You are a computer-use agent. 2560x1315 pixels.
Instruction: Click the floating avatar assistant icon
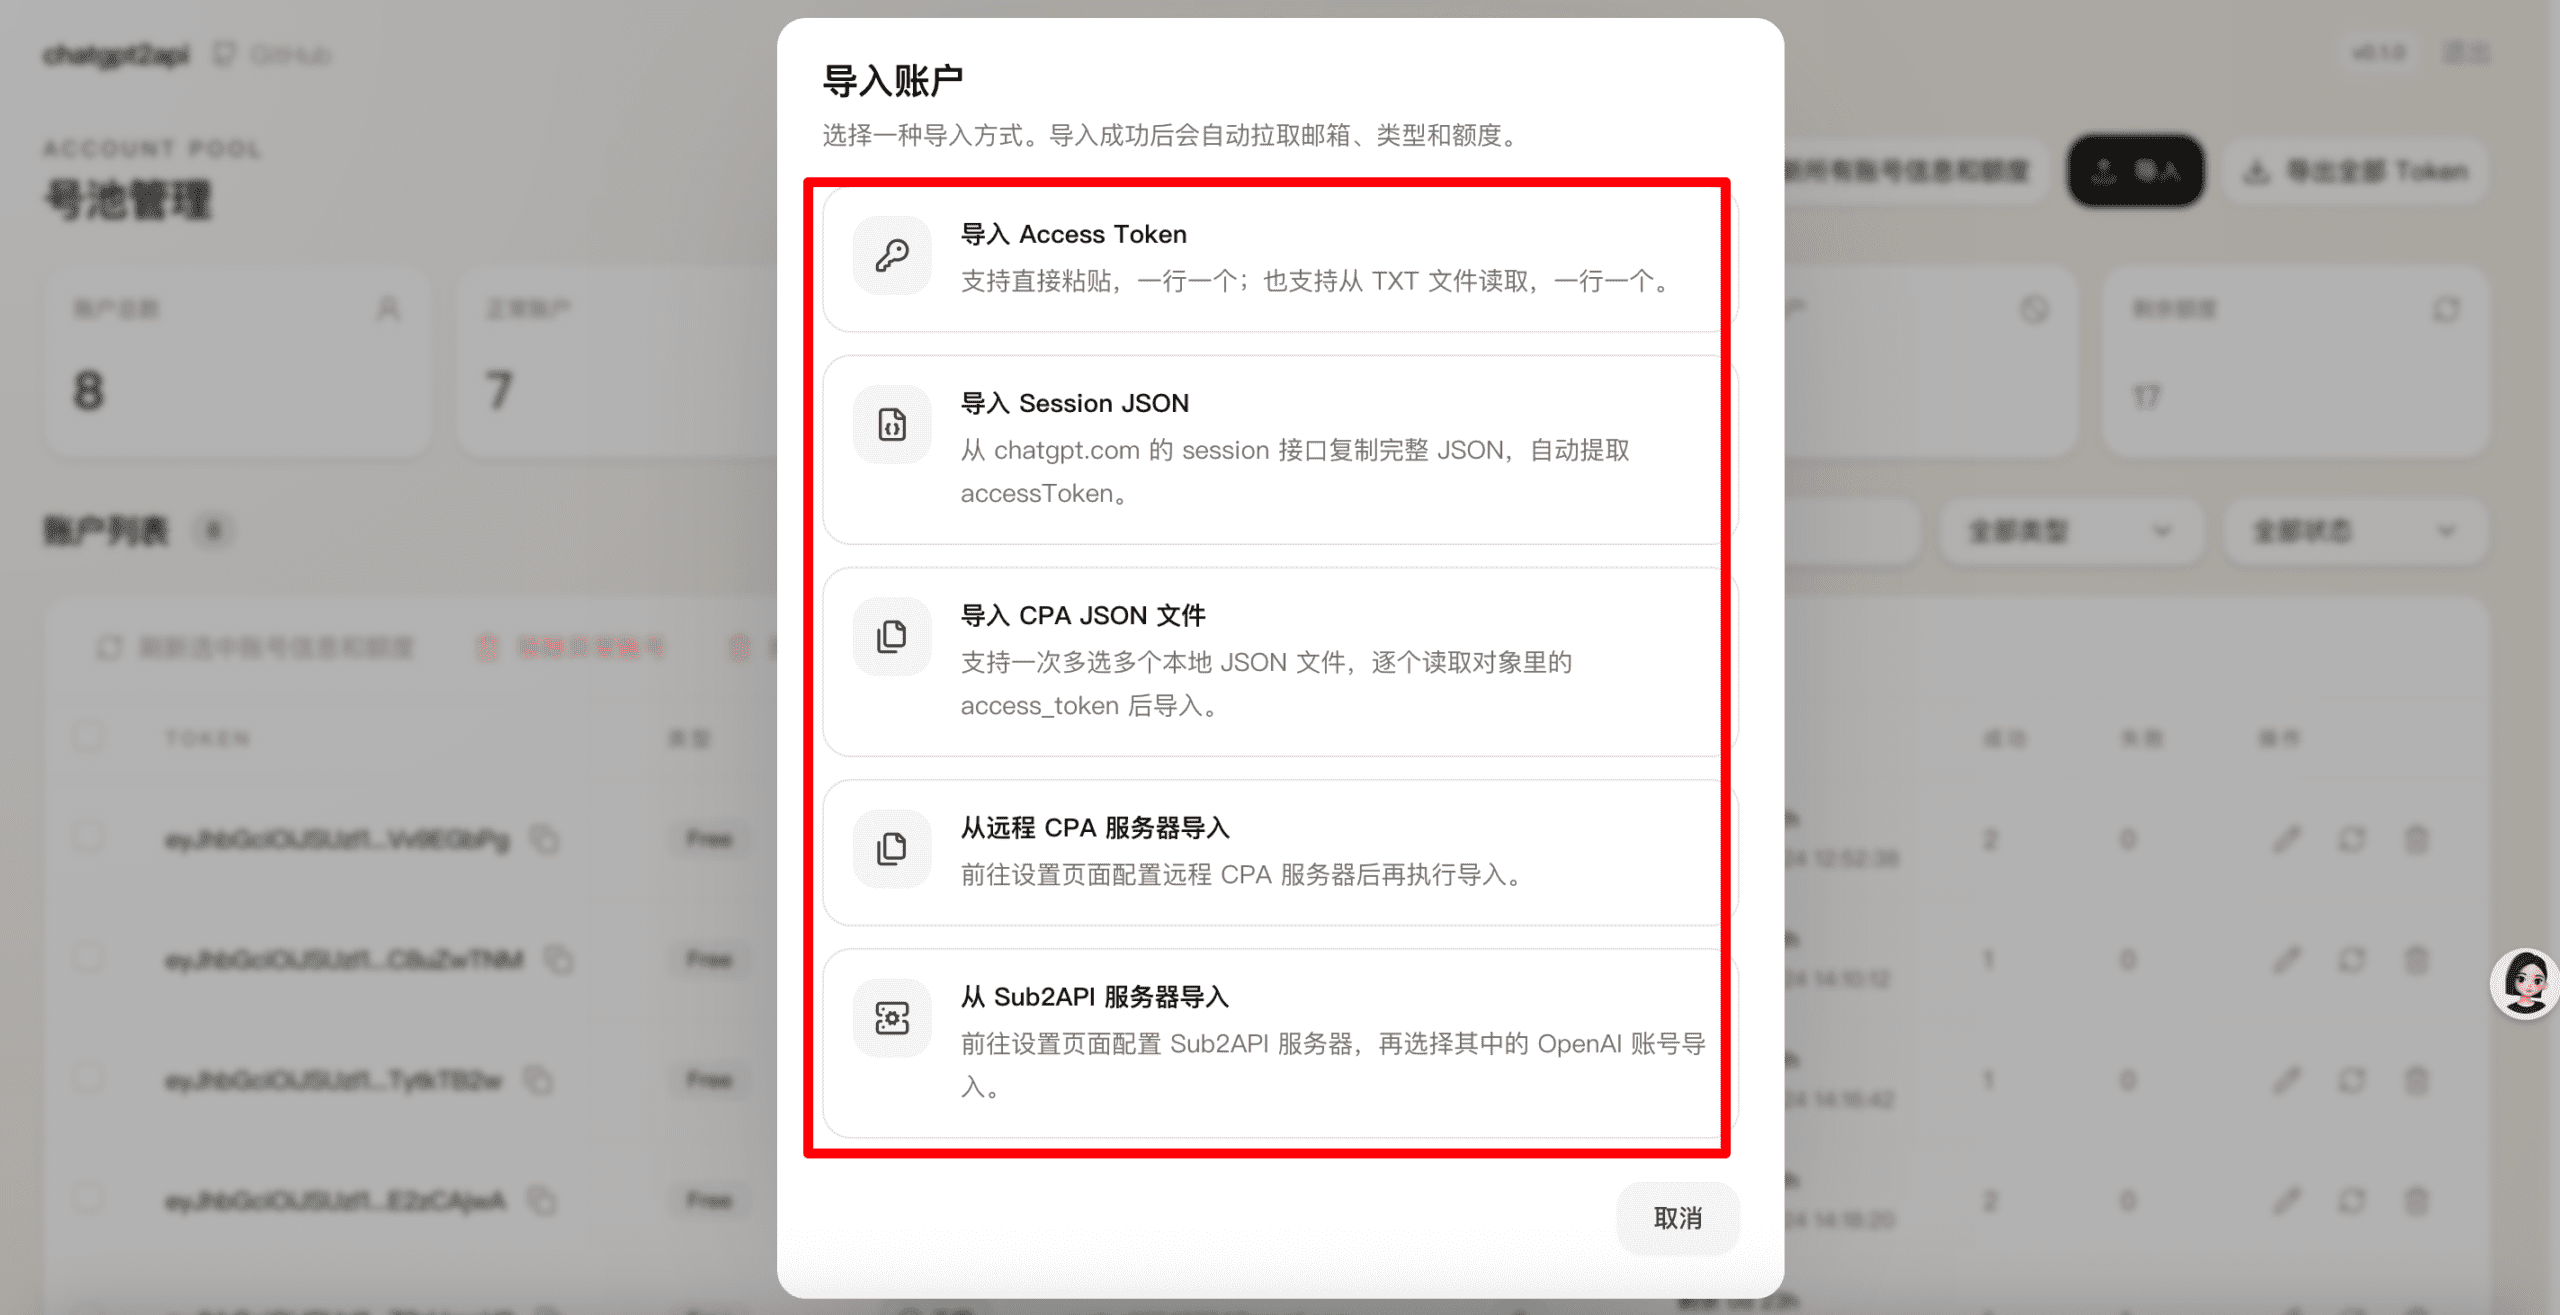[x=2525, y=984]
